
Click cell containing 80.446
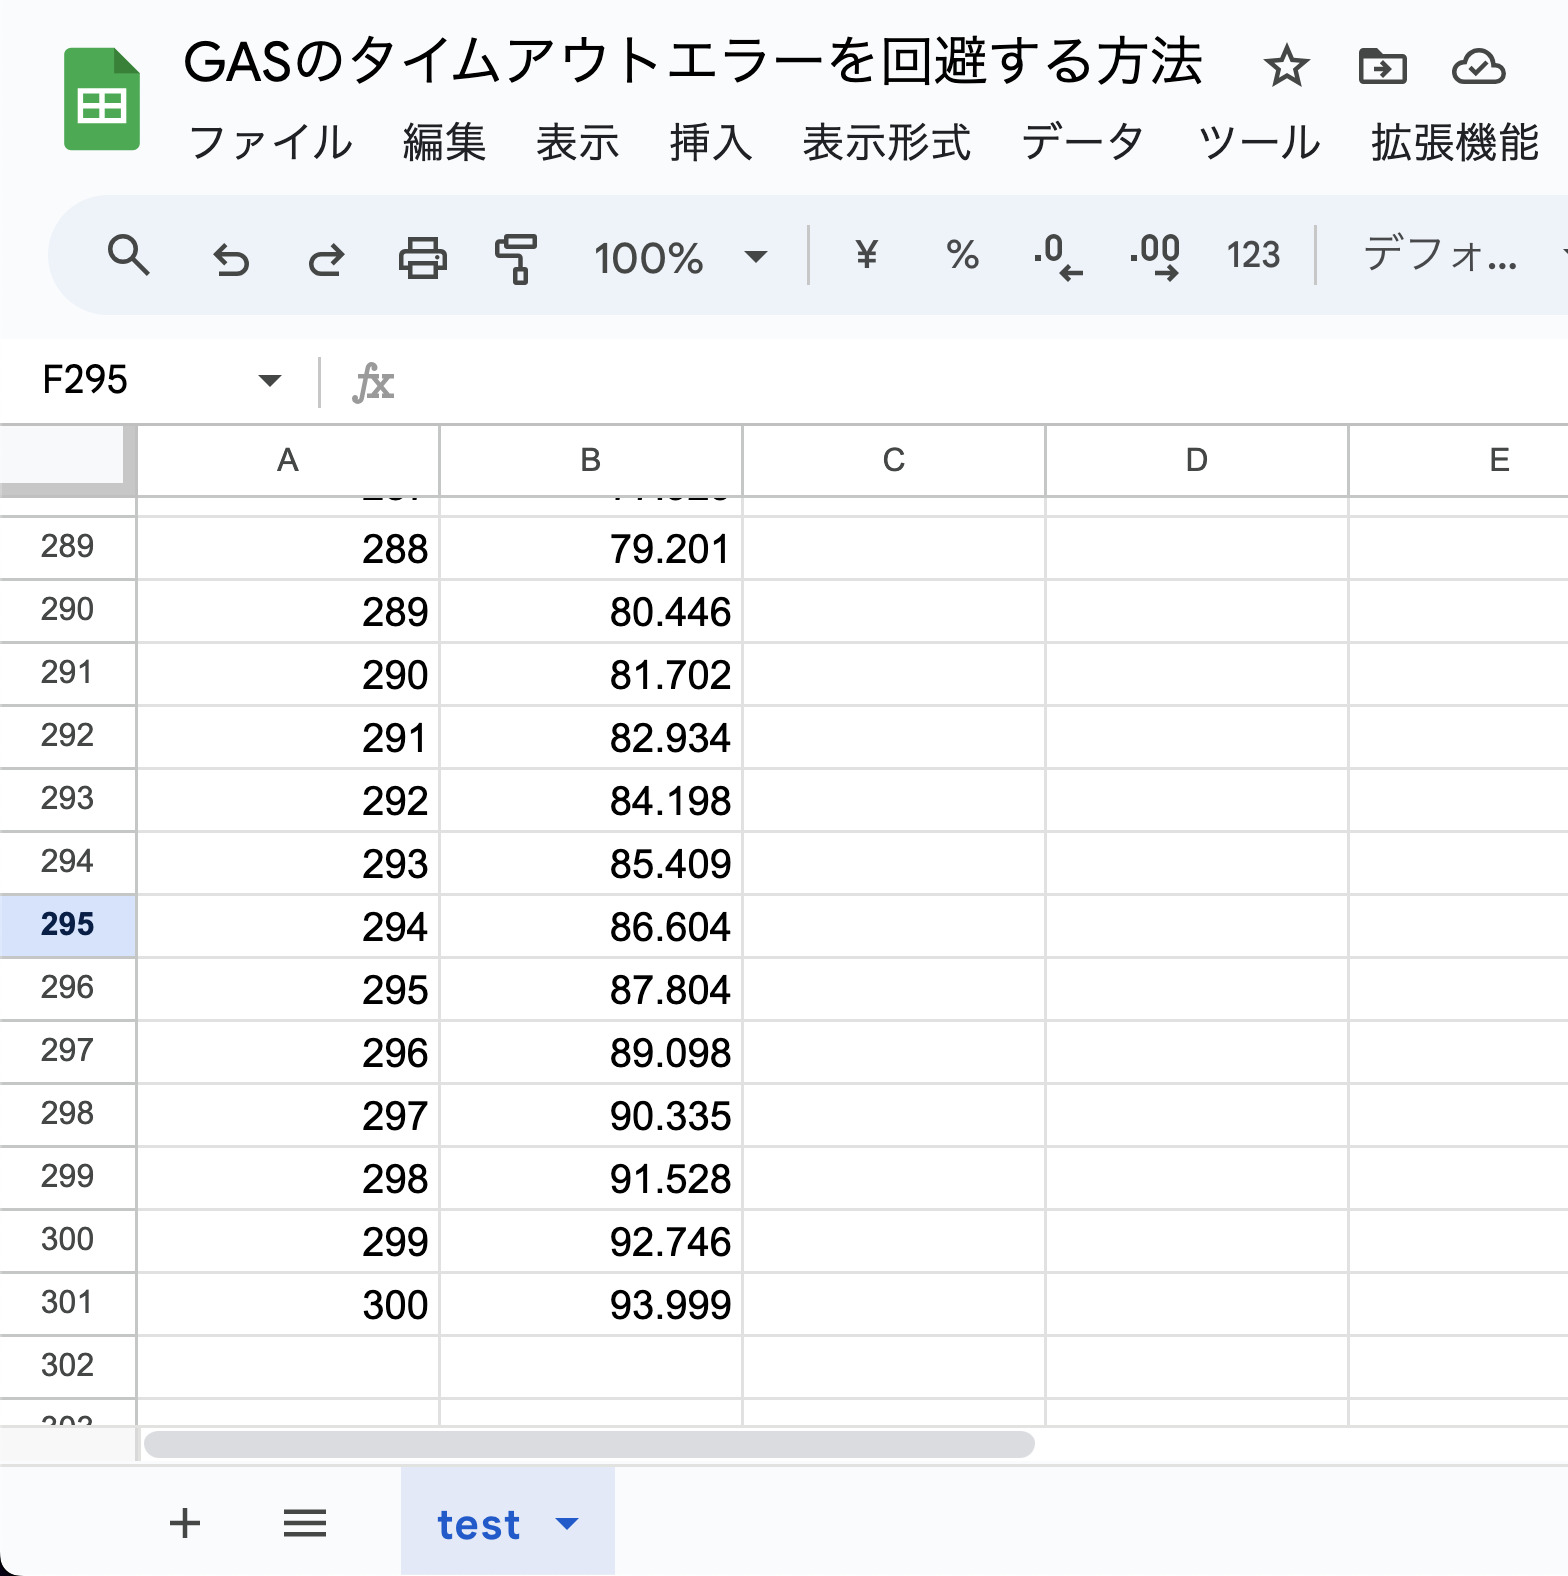coord(591,611)
